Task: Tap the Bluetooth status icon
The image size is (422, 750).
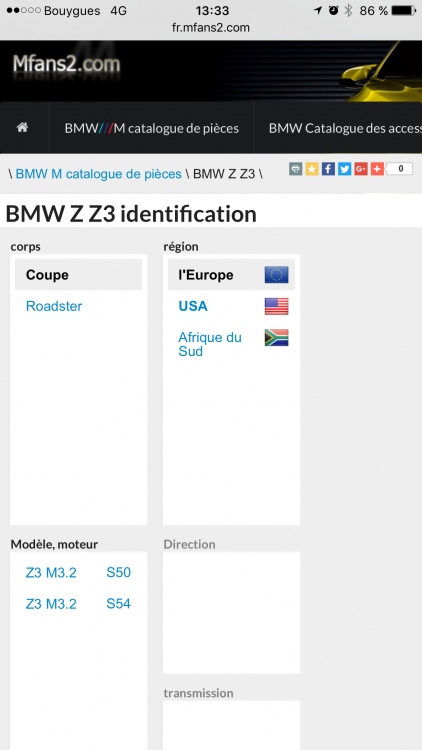Action: click(348, 10)
